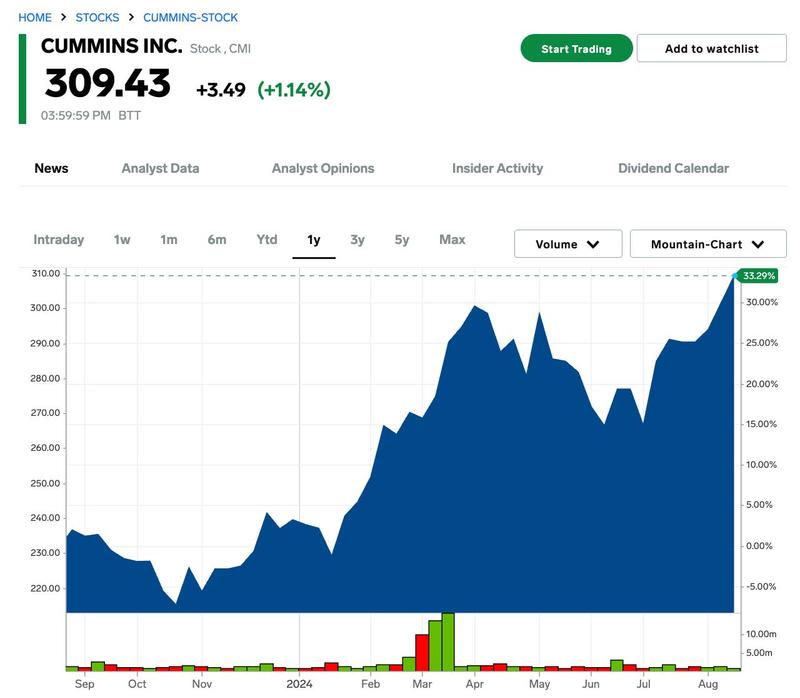The width and height of the screenshot is (800, 698).
Task: Choose the 1w time range
Action: coord(122,240)
